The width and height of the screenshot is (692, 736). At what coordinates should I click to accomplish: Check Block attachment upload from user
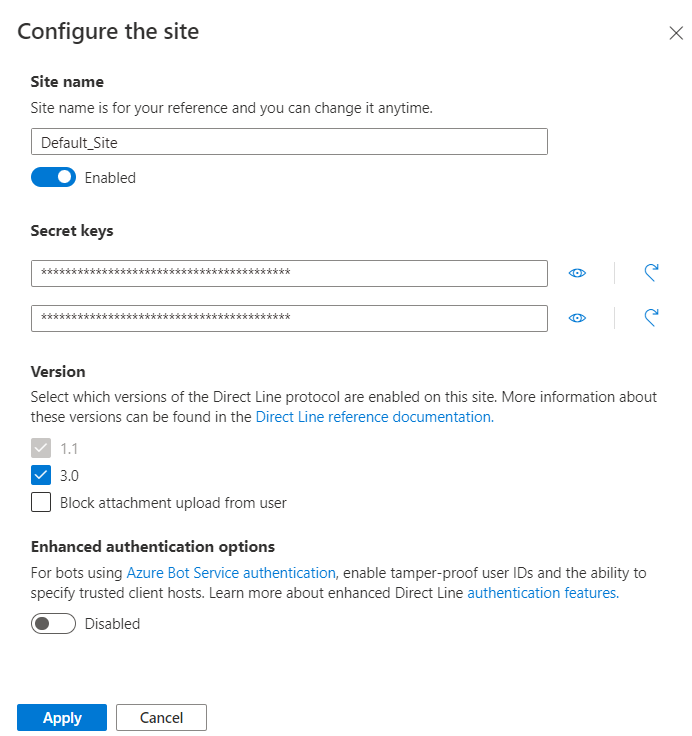41,502
